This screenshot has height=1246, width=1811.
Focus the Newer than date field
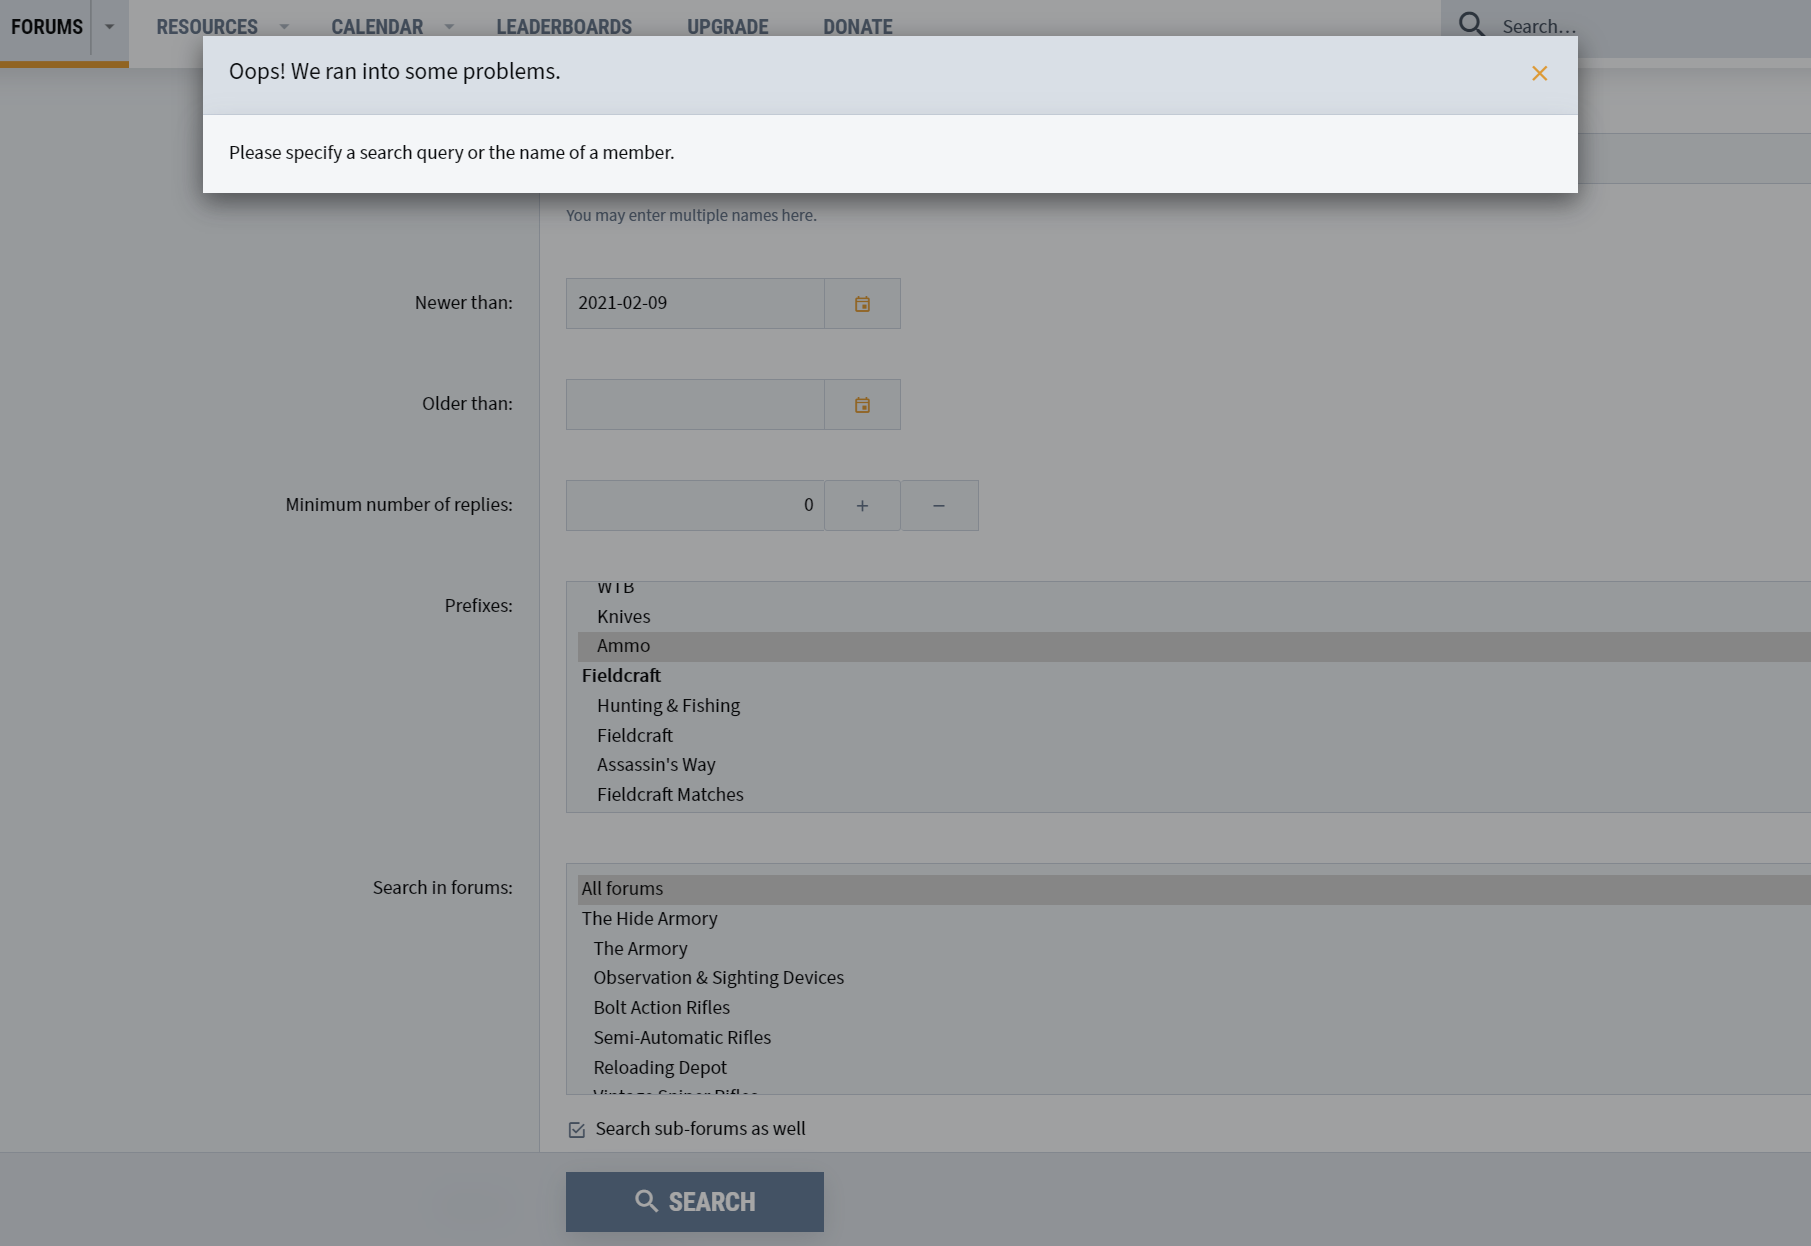[x=695, y=304]
